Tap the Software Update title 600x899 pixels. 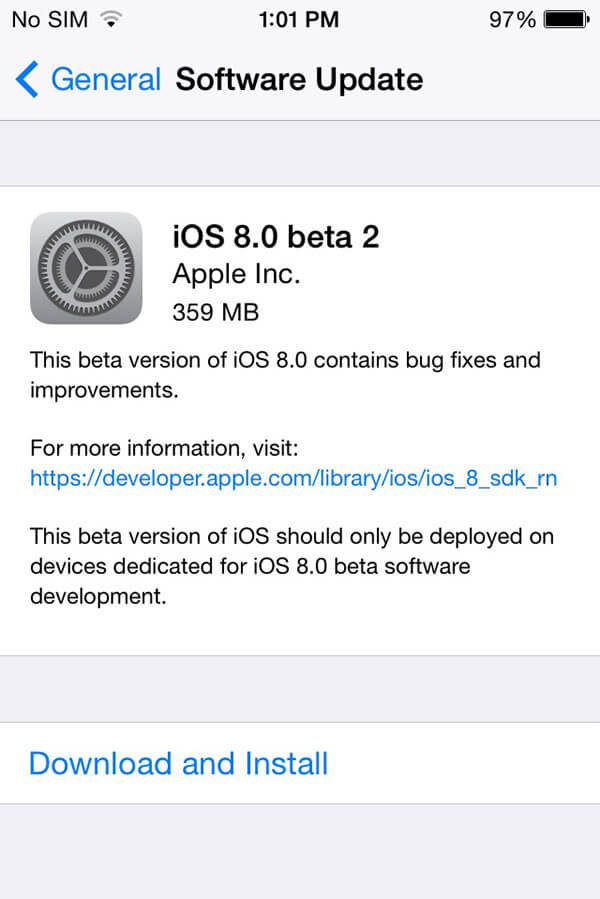click(x=299, y=80)
